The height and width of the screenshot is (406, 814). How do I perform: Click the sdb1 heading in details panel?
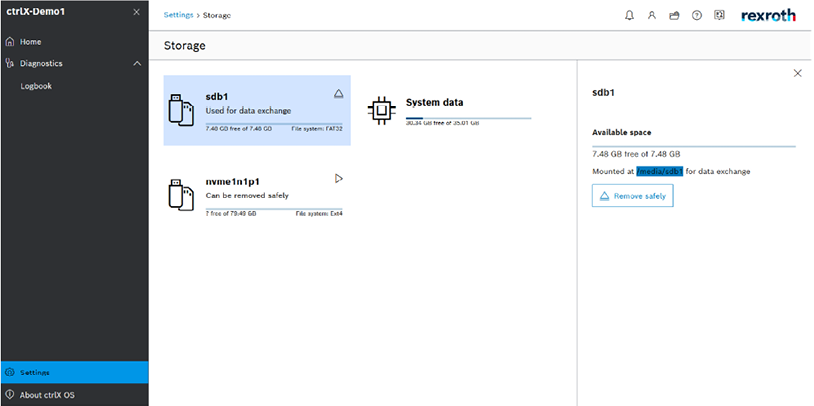[603, 93]
